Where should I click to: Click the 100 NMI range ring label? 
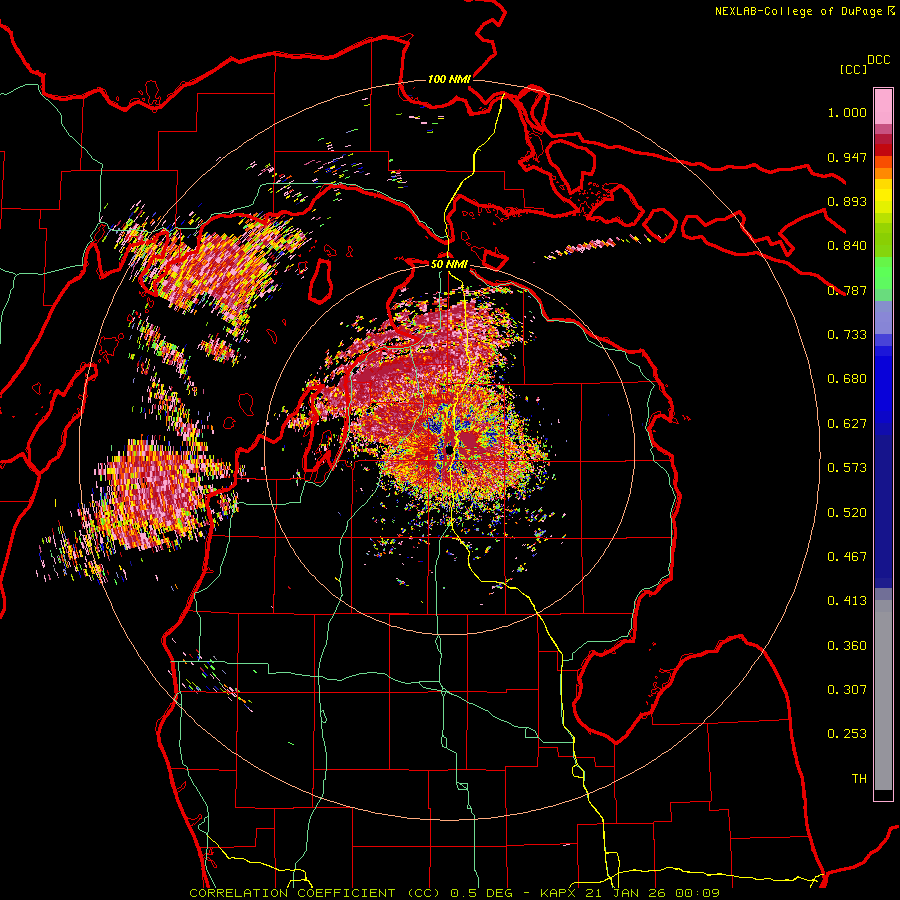tap(449, 79)
